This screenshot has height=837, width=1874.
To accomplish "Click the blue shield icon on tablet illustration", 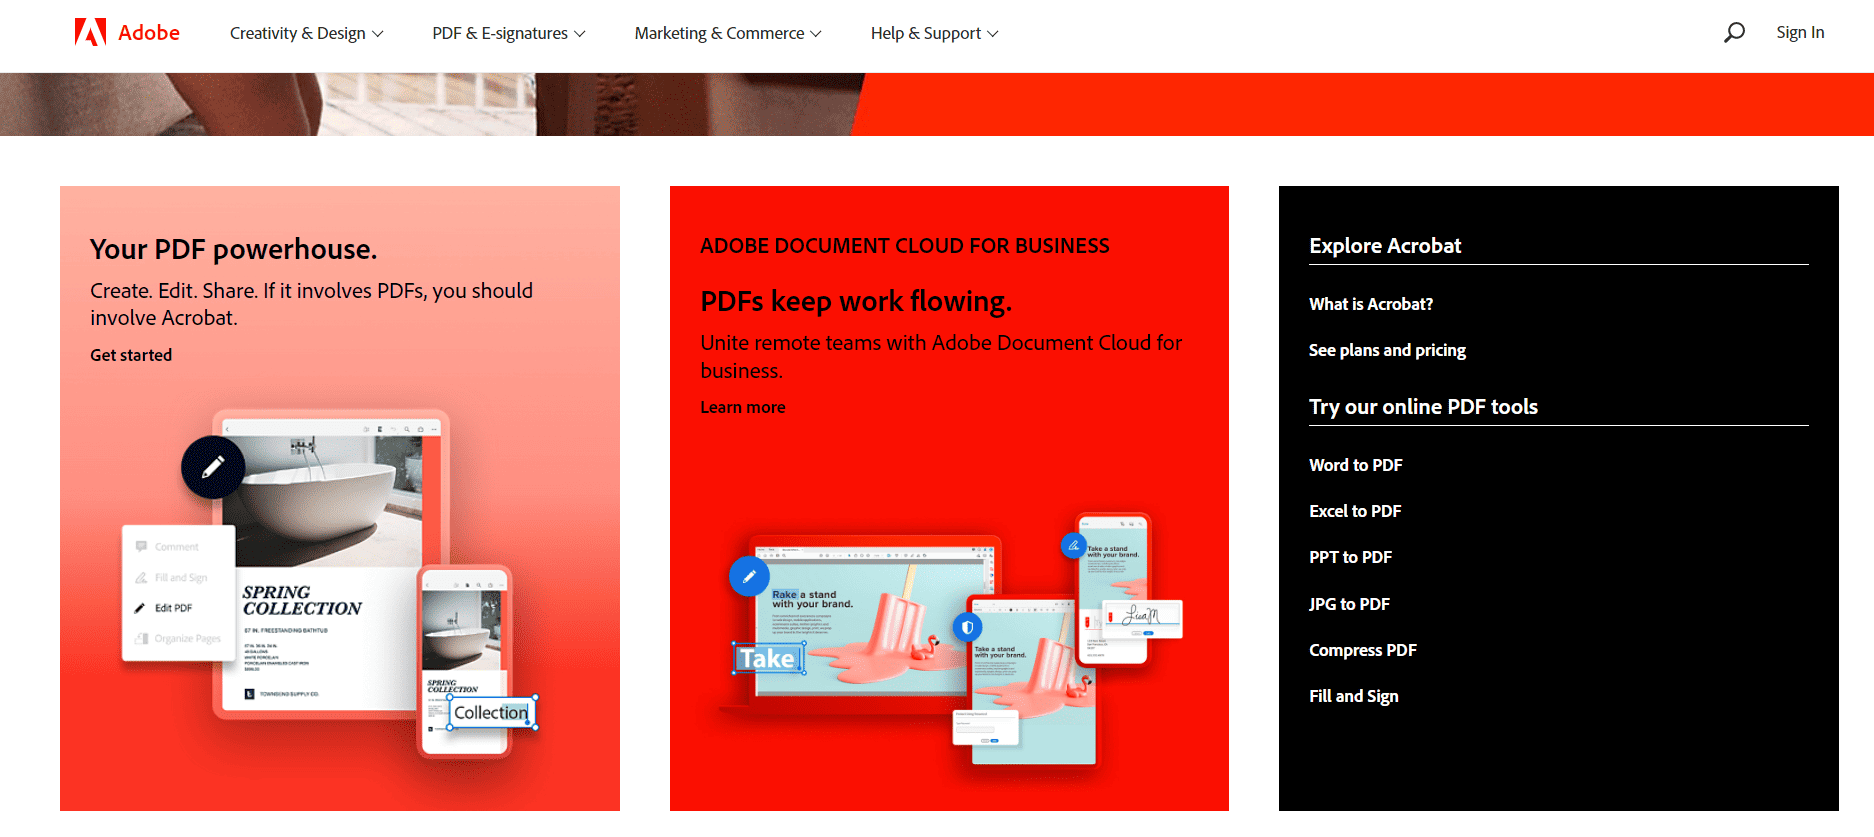I will (967, 627).
